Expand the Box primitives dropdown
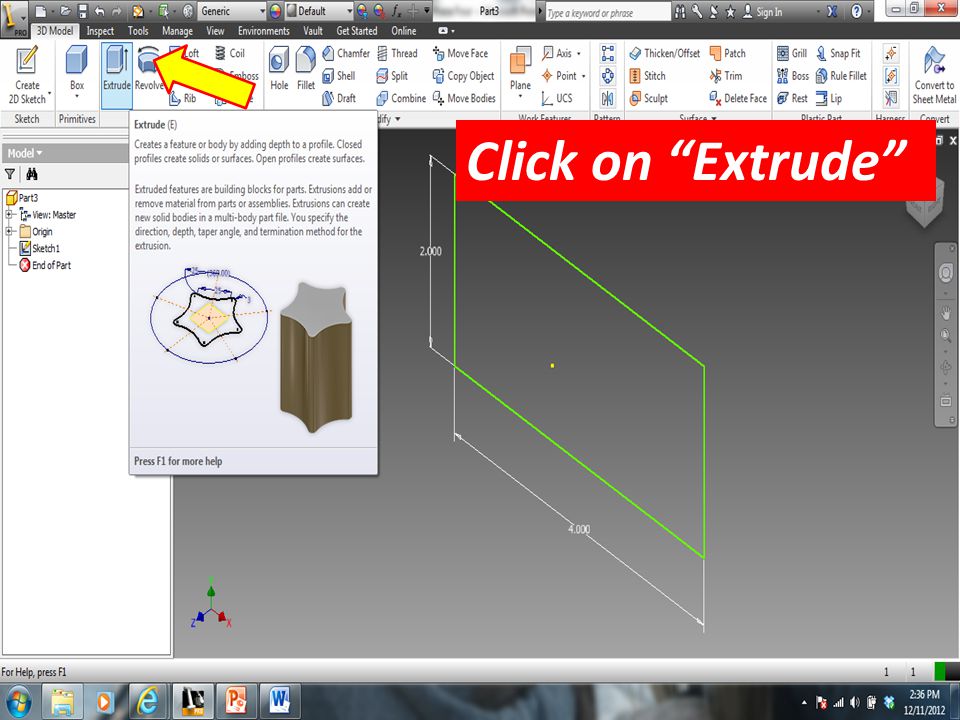The height and width of the screenshot is (720, 960). click(x=77, y=96)
